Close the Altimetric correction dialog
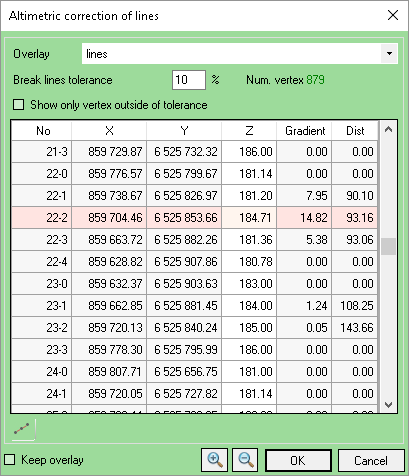The height and width of the screenshot is (476, 409). (x=393, y=15)
